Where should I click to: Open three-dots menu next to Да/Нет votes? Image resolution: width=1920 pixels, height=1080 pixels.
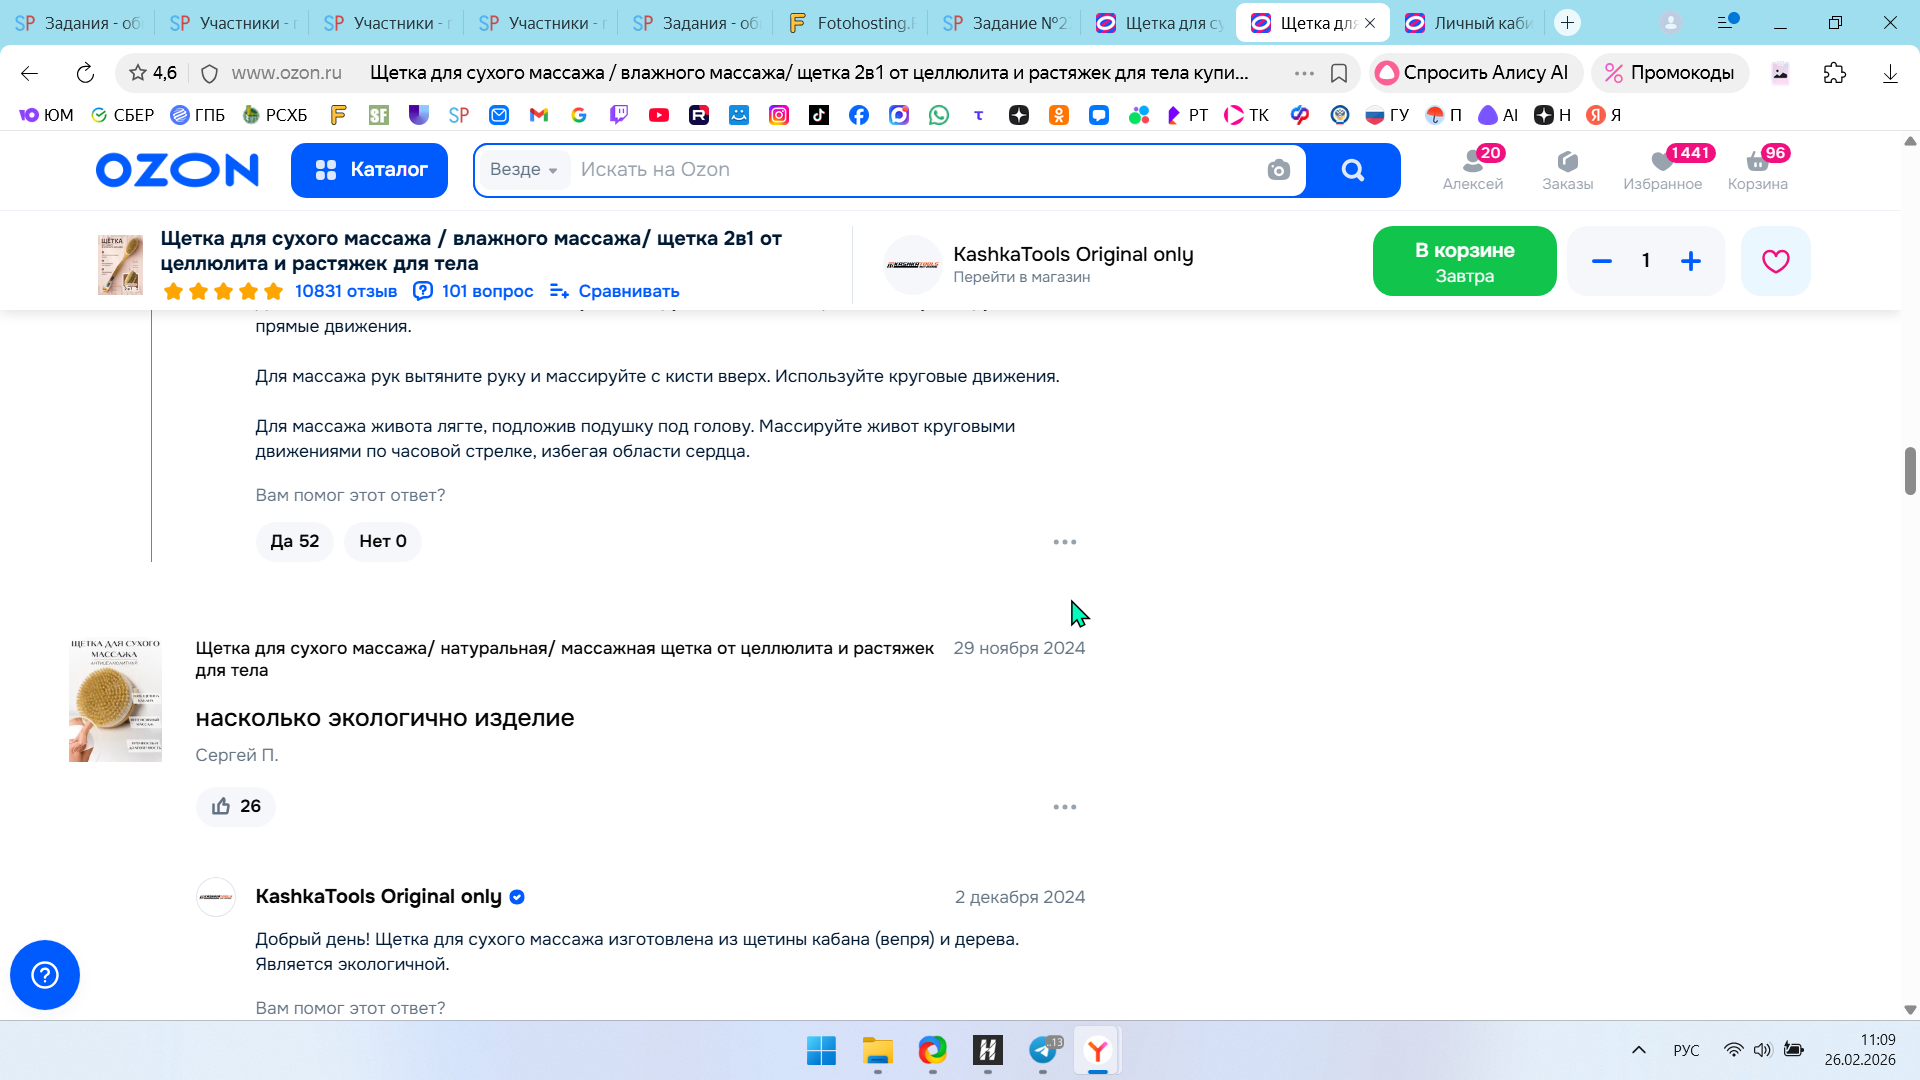[1064, 541]
